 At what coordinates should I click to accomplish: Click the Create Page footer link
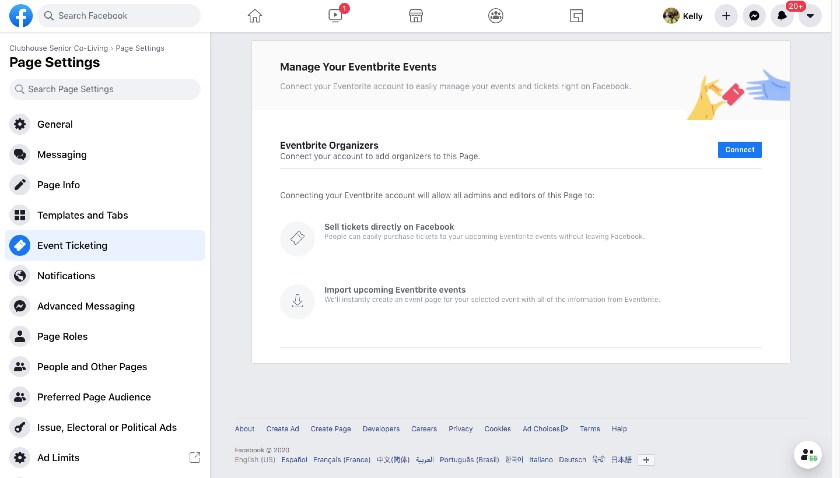tap(331, 429)
